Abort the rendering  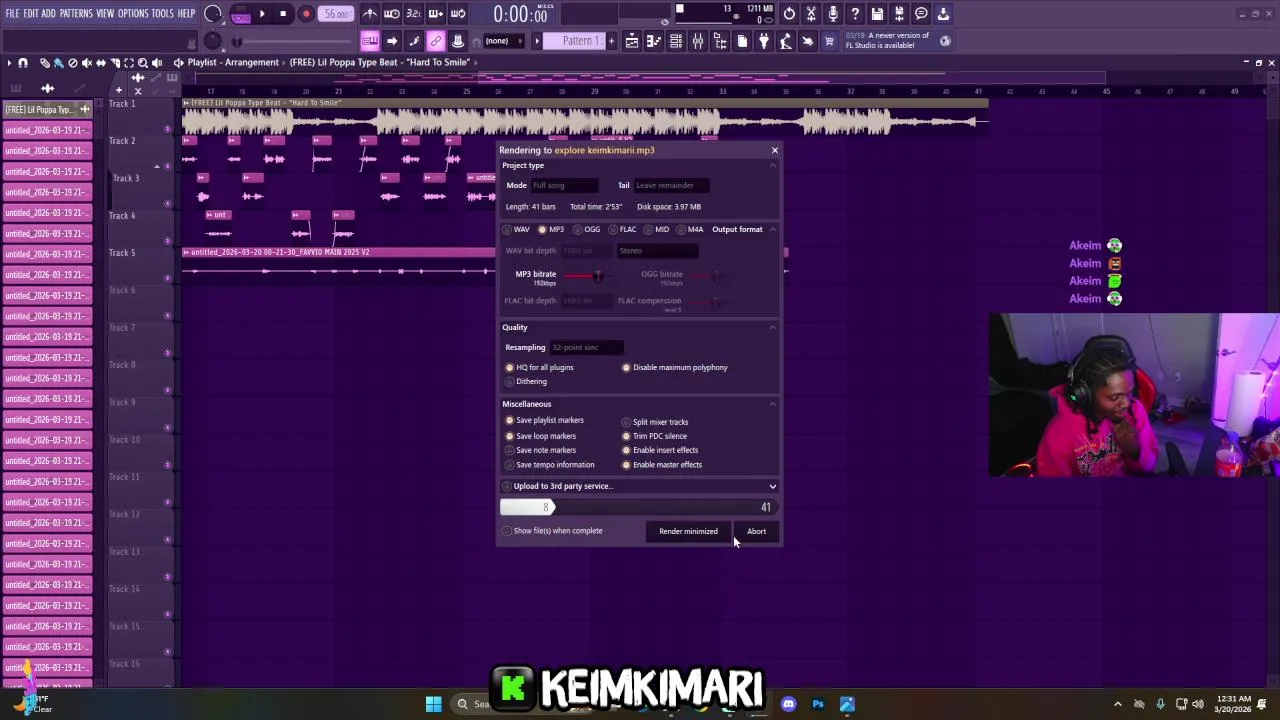tap(756, 532)
